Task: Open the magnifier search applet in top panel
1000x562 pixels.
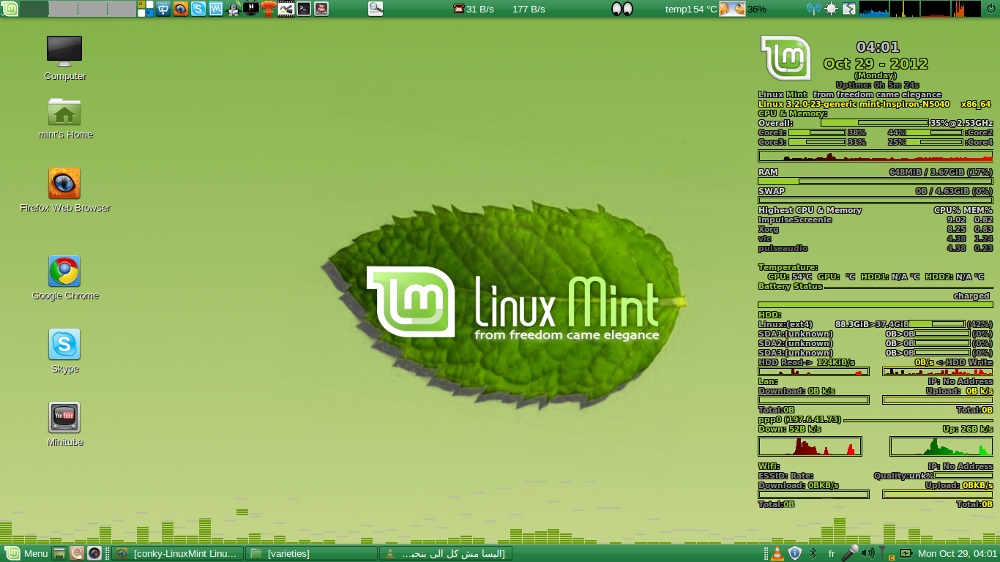Action: (x=376, y=9)
